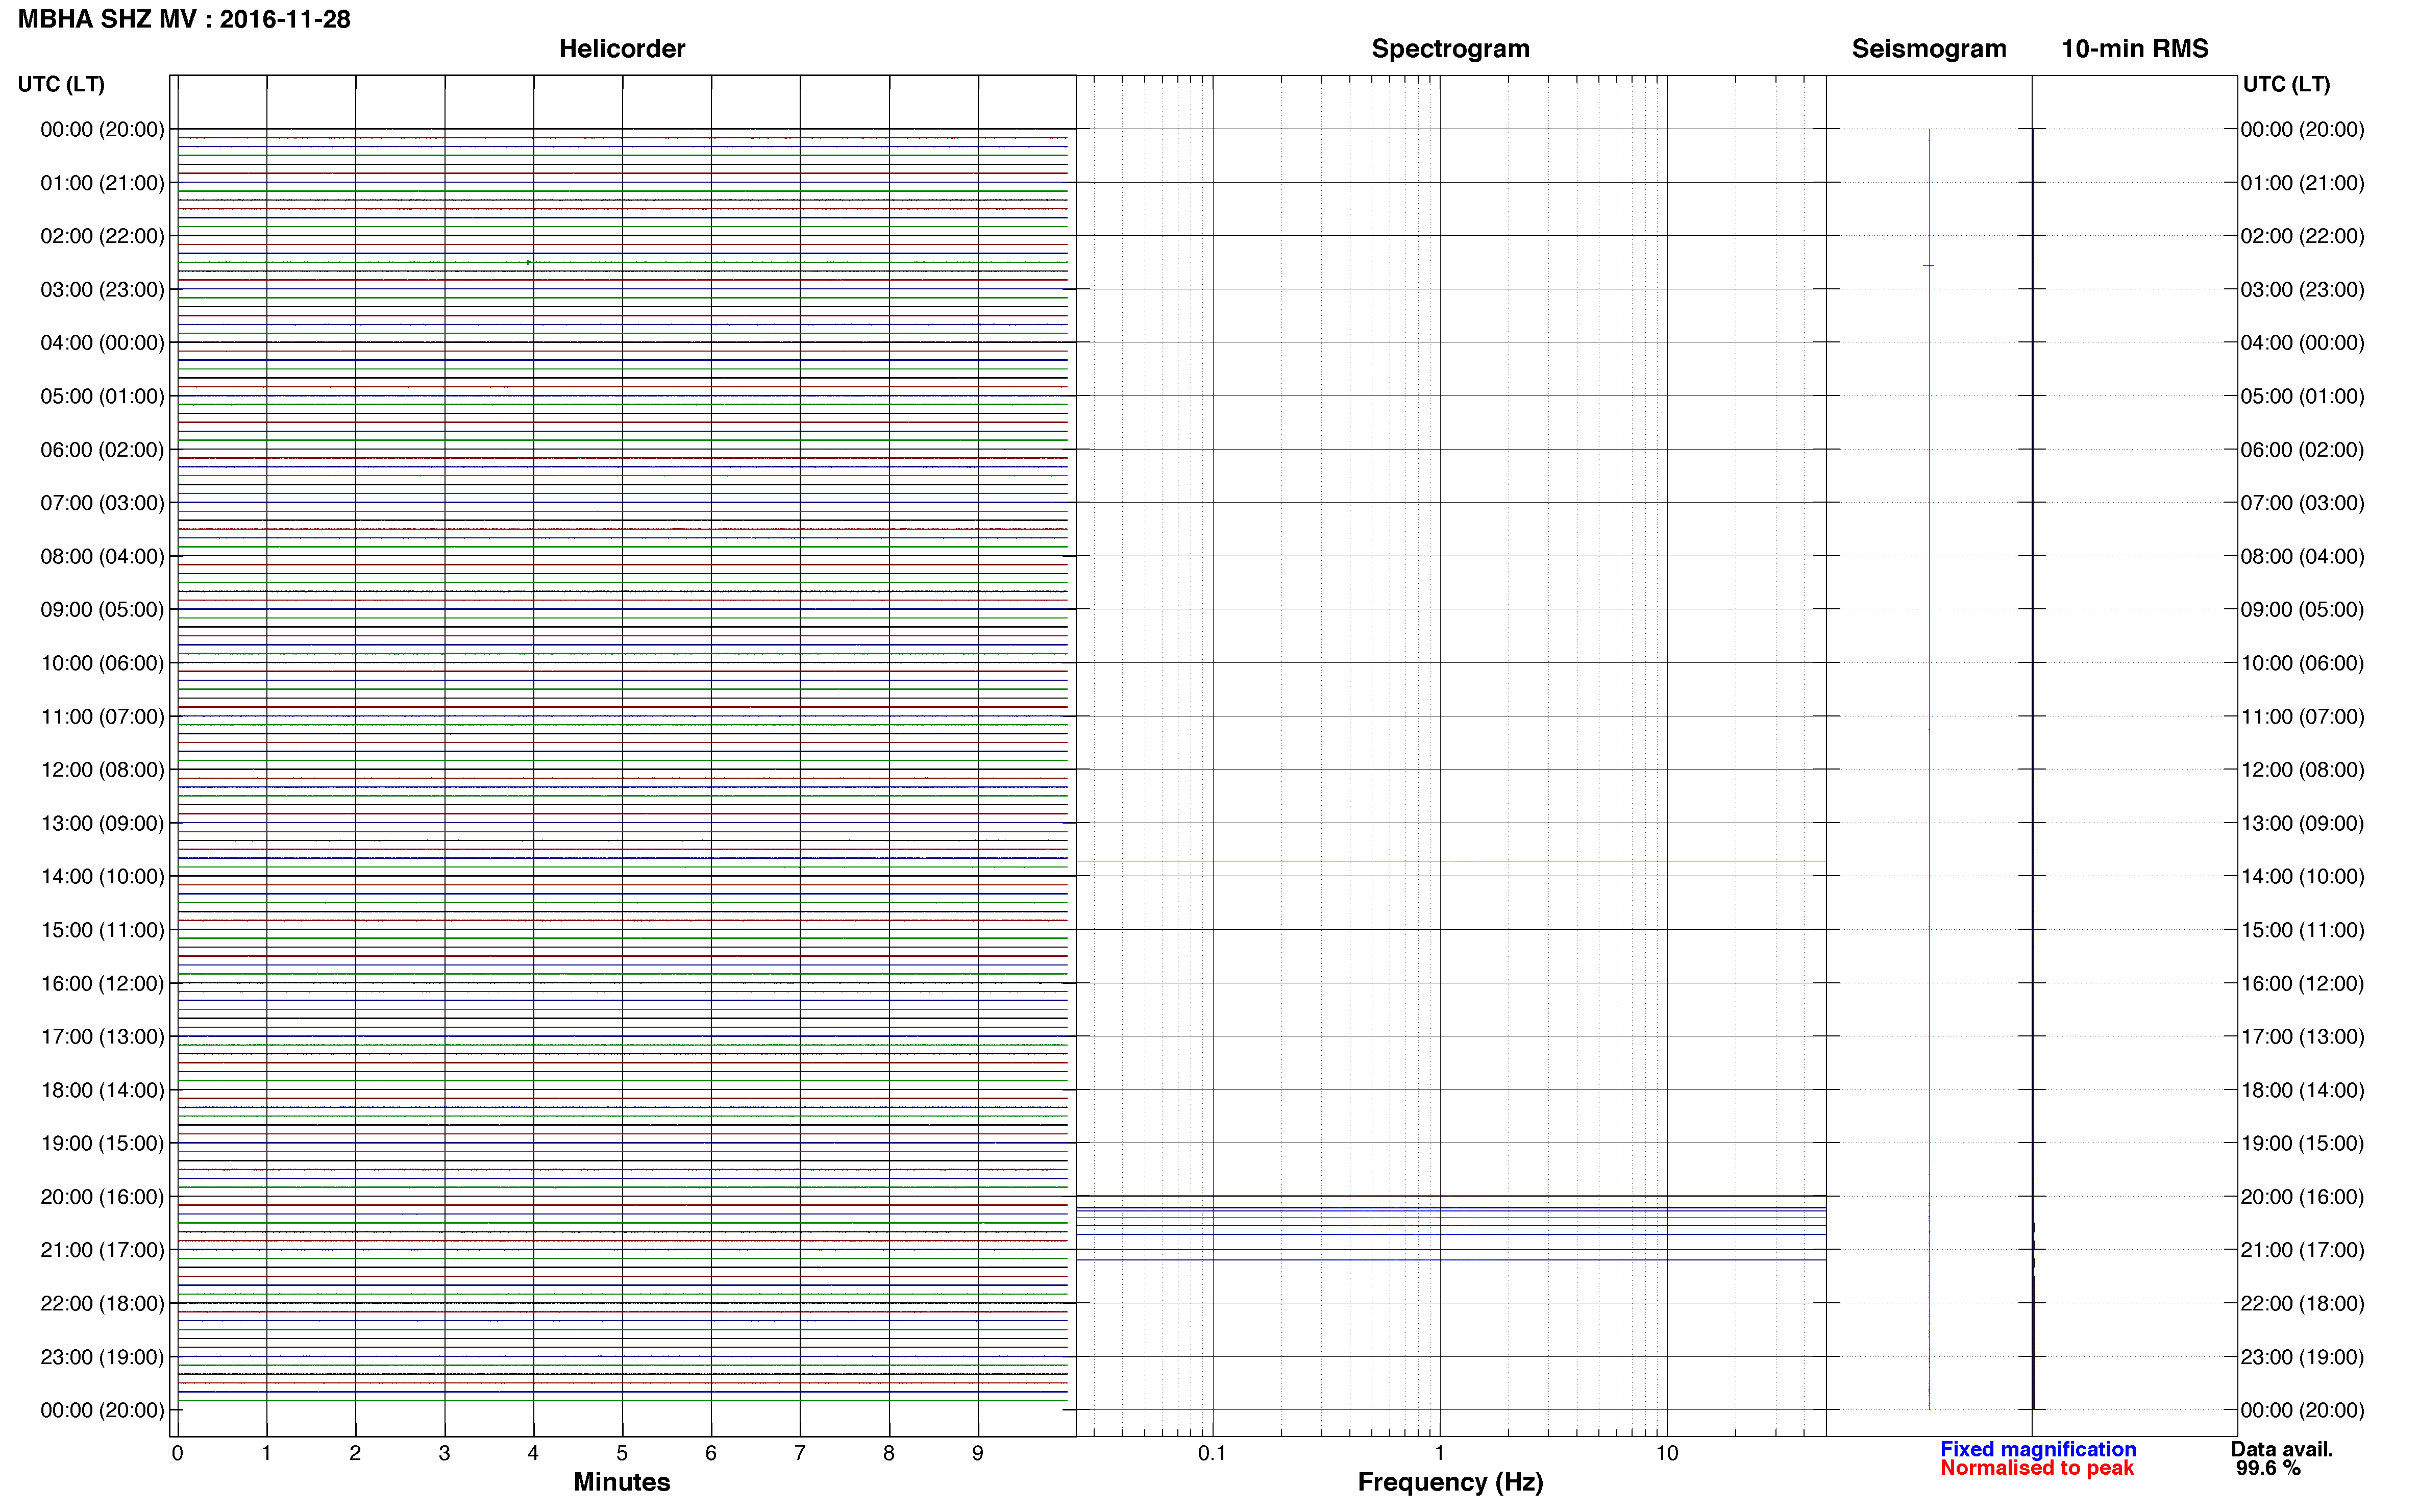Screen dimensions: 2419x1512
Task: Click the '21:00 (17:00)' label beside the RMS panel
Action: pyautogui.click(x=2302, y=1250)
